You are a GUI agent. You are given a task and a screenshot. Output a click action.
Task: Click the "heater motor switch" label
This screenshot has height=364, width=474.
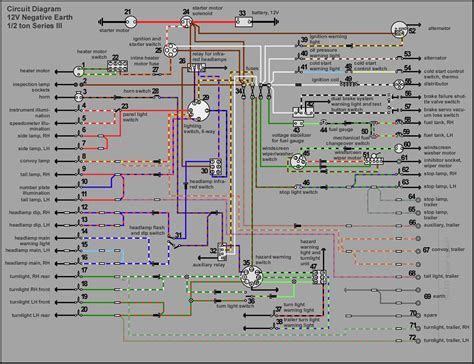tap(92, 54)
